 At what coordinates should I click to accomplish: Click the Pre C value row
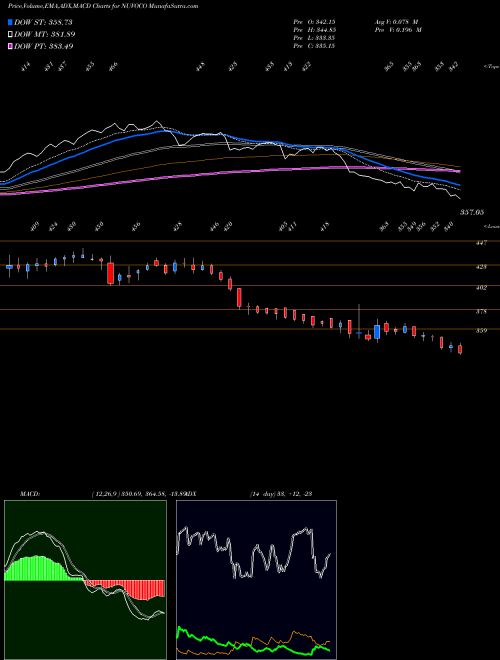pos(314,46)
